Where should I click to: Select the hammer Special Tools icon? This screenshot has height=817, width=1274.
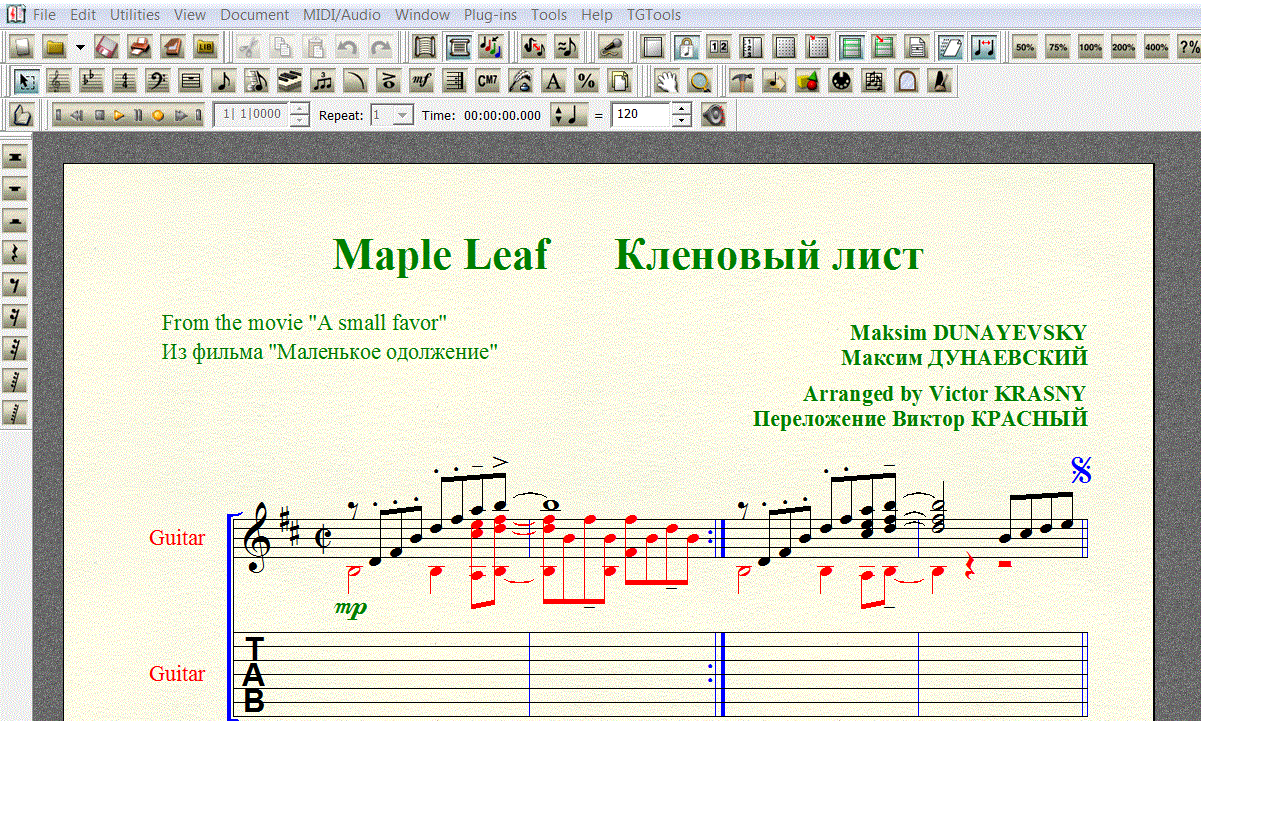(741, 81)
